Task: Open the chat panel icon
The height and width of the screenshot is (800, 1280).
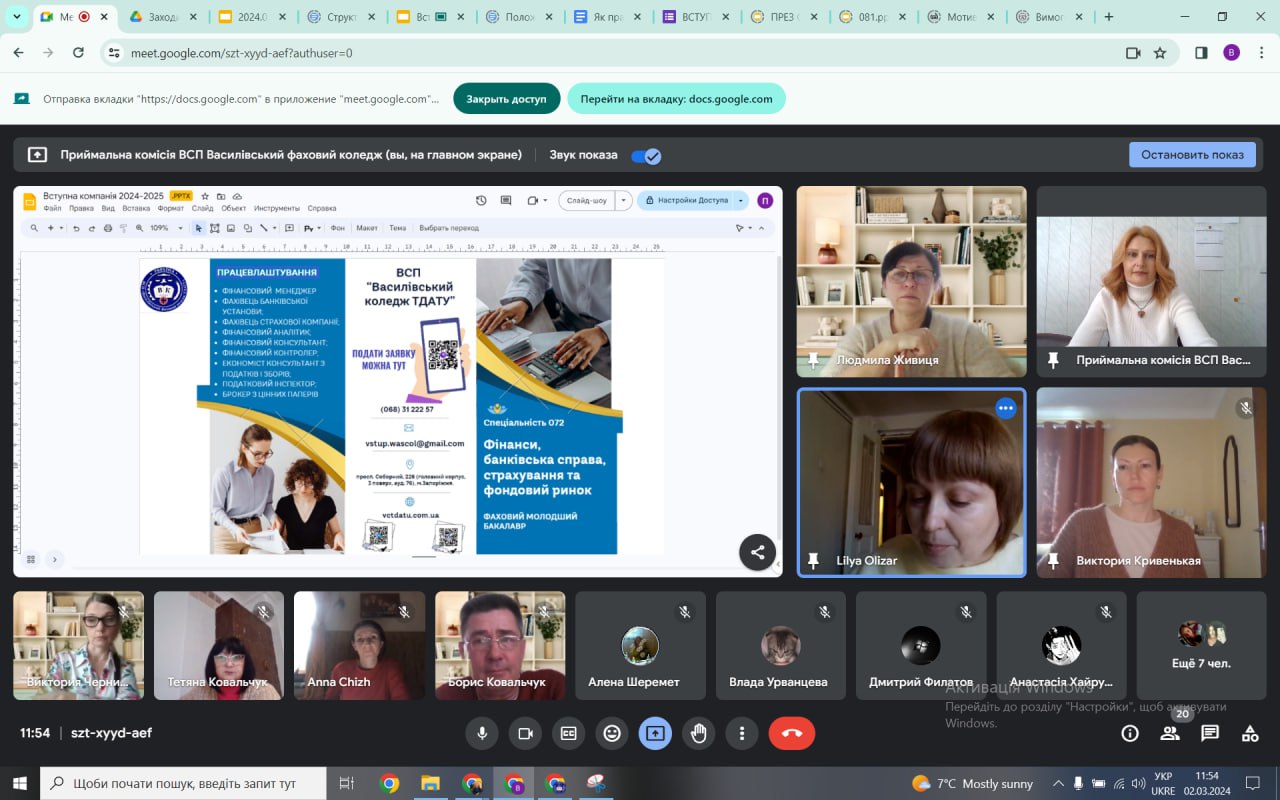Action: (x=1210, y=733)
